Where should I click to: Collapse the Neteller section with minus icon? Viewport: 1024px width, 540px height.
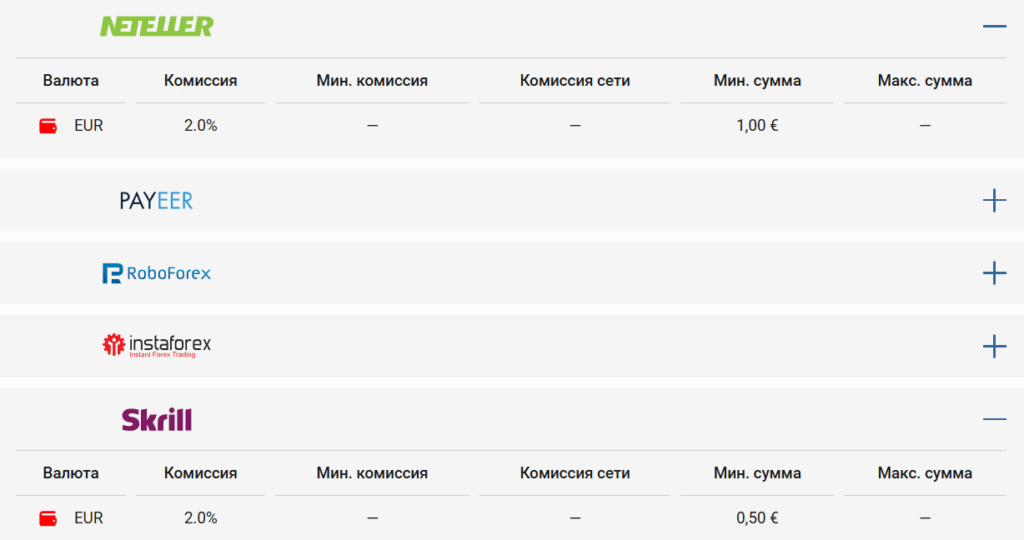994,26
